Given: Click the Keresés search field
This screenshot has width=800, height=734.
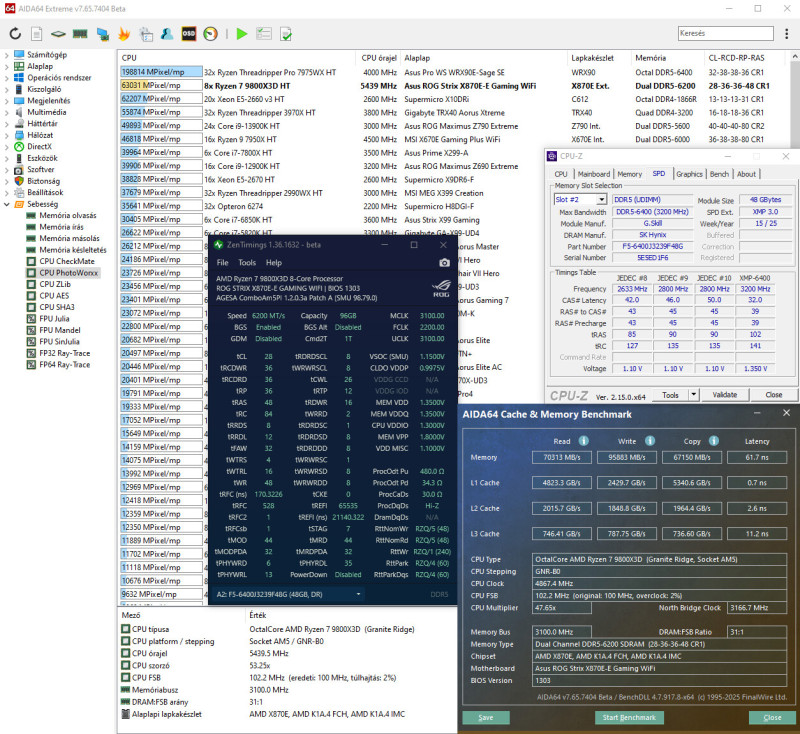Looking at the screenshot, I should pos(726,34).
